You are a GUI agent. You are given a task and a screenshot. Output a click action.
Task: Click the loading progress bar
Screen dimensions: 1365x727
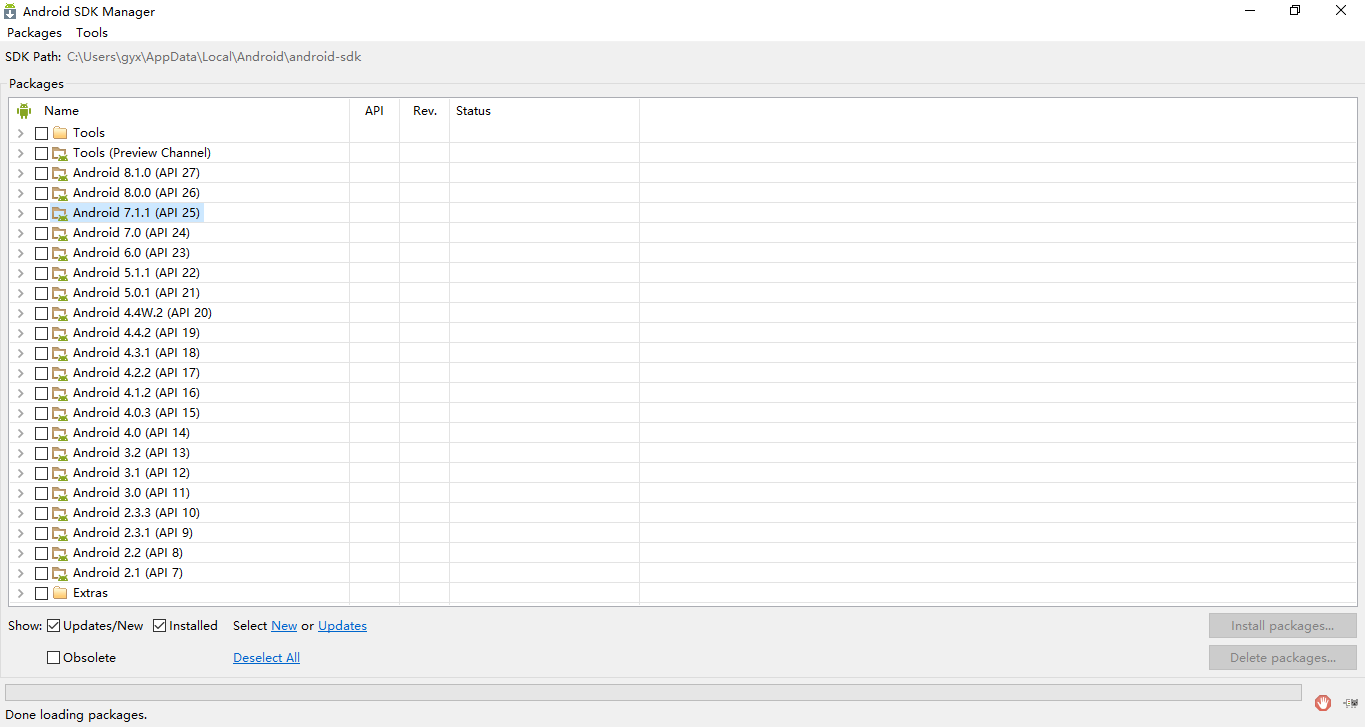(x=653, y=692)
